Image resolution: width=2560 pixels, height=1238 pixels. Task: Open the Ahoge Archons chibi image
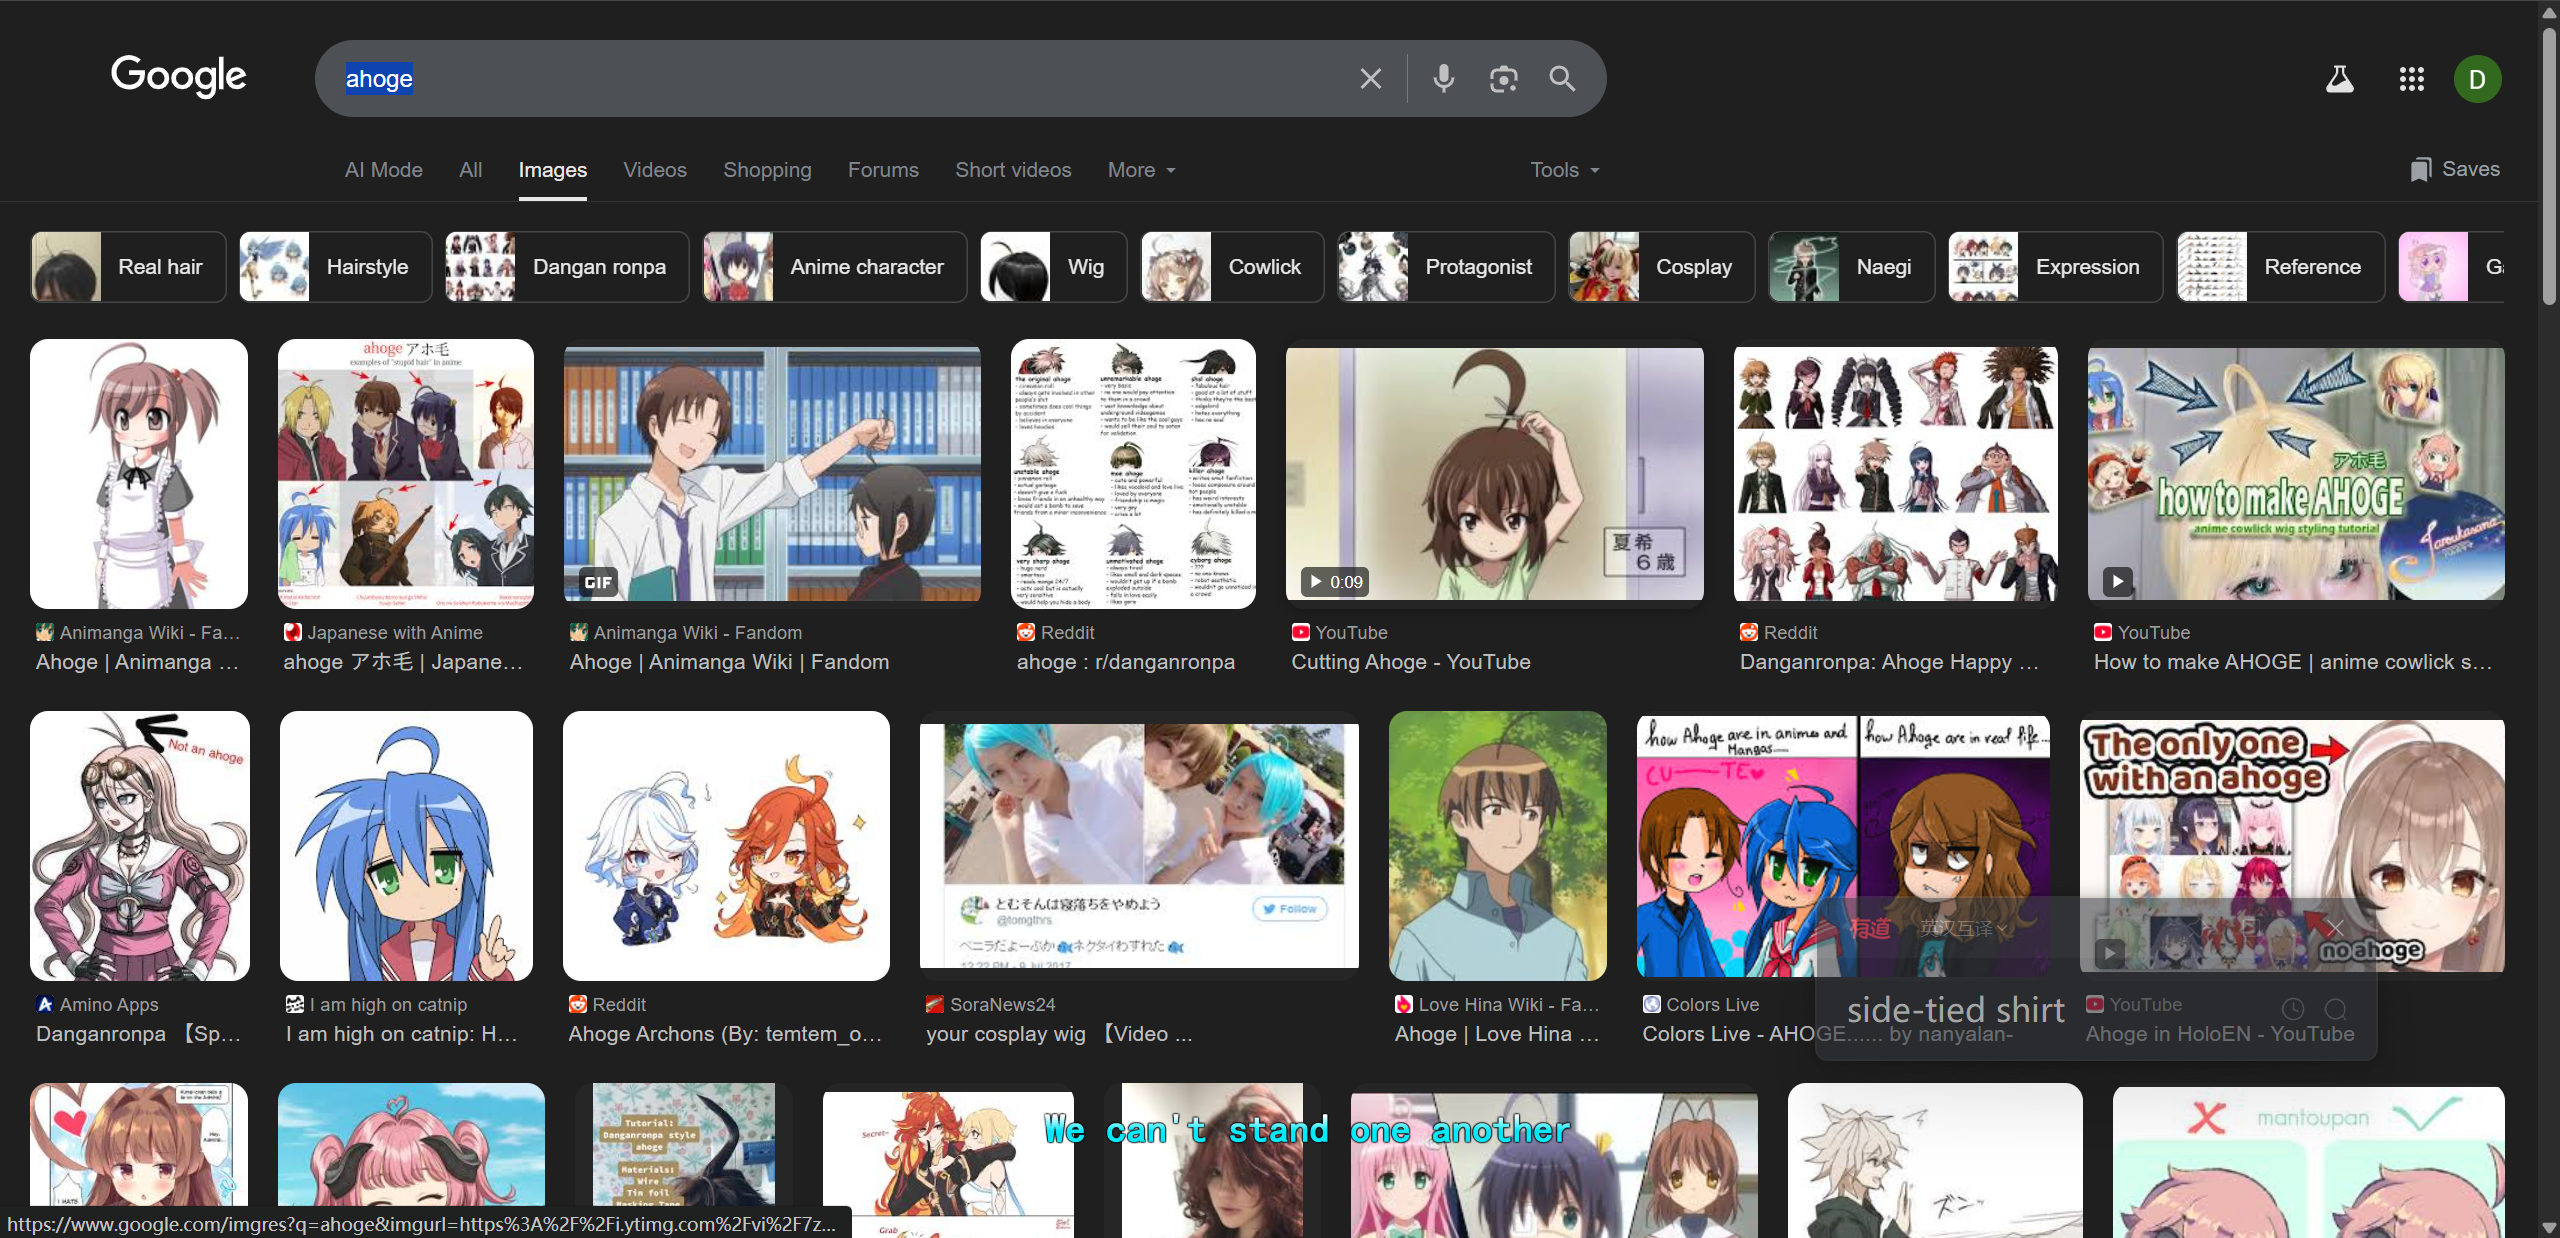tap(726, 846)
